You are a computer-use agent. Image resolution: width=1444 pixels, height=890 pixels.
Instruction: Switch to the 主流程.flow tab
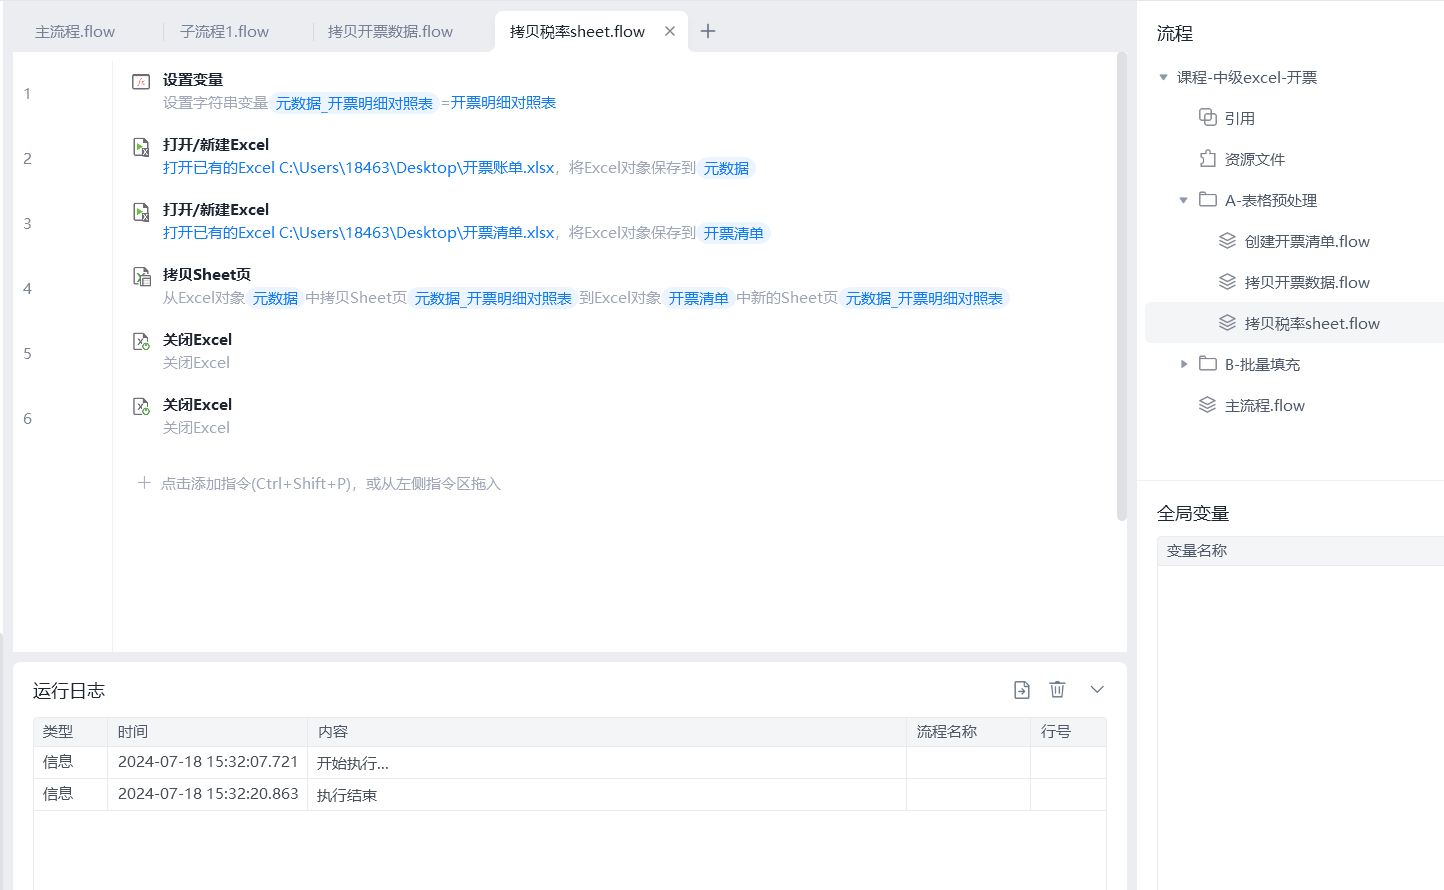75,32
